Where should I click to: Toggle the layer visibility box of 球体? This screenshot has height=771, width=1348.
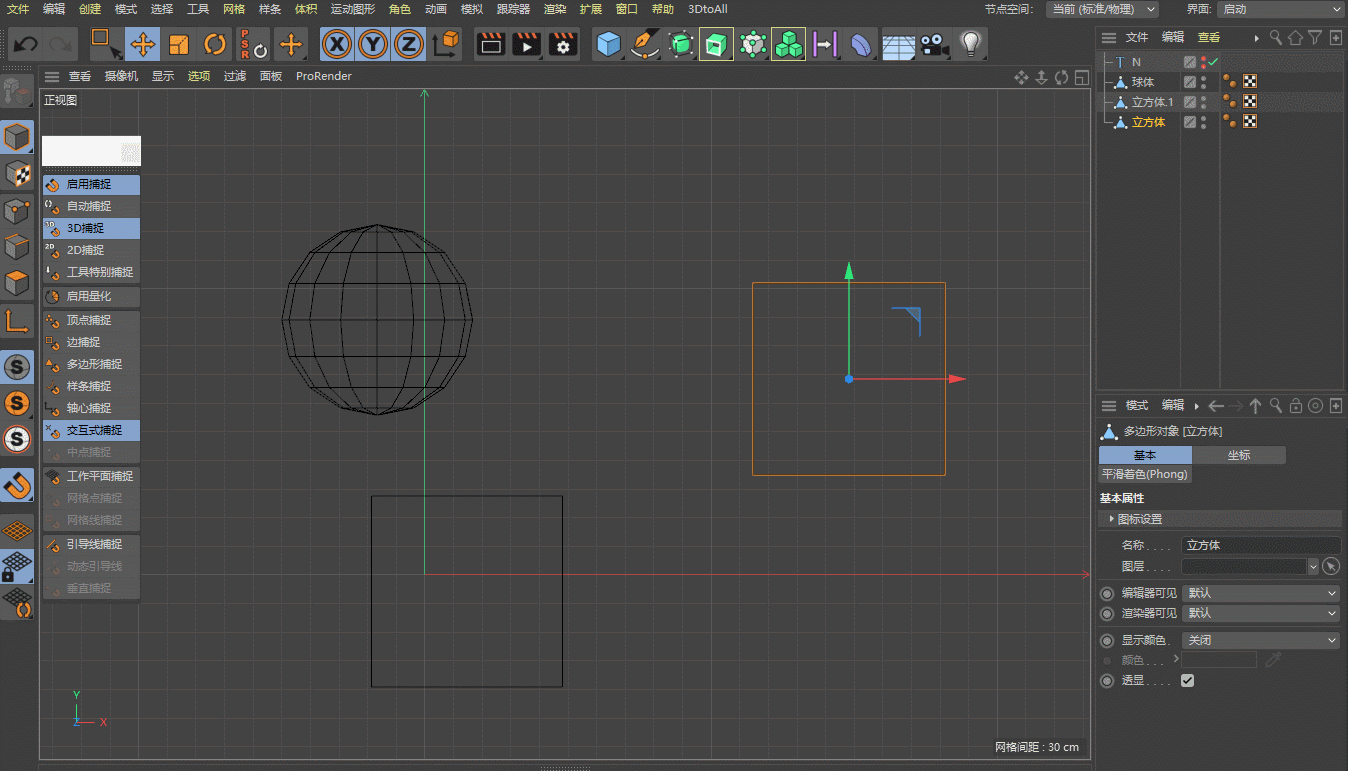click(1190, 82)
